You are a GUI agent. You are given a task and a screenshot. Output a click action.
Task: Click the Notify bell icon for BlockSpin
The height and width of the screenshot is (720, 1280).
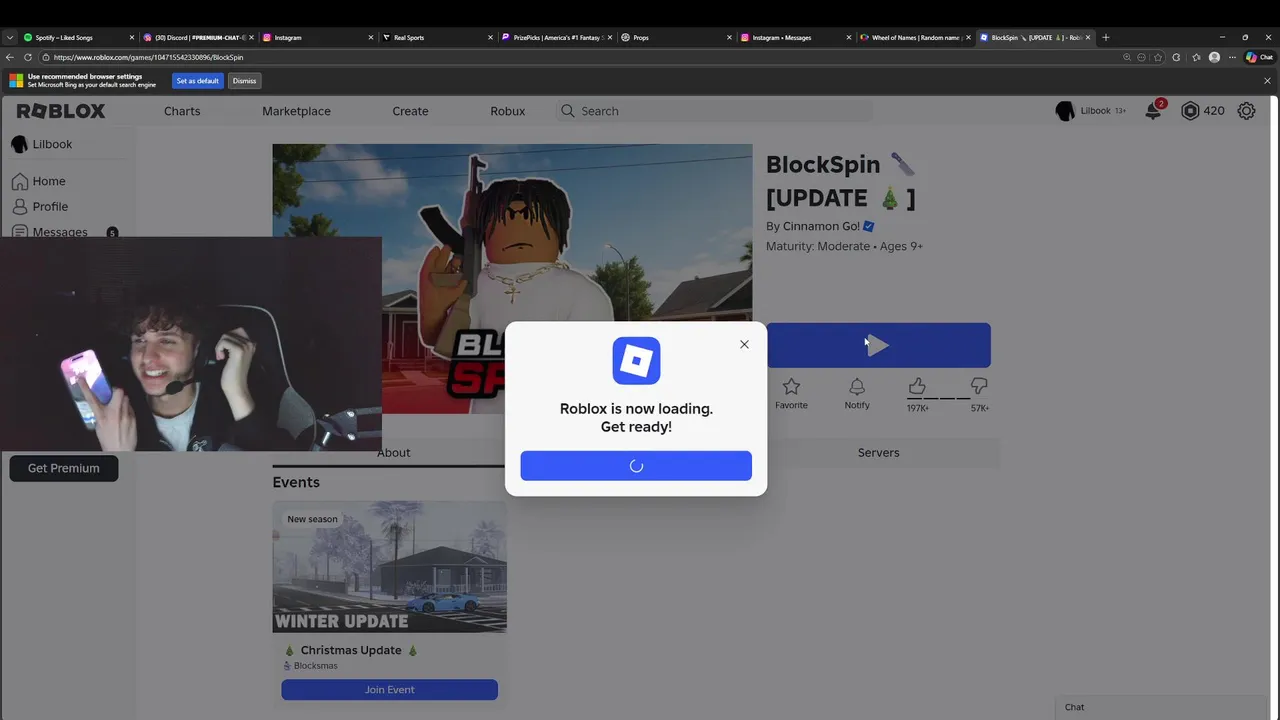(857, 386)
